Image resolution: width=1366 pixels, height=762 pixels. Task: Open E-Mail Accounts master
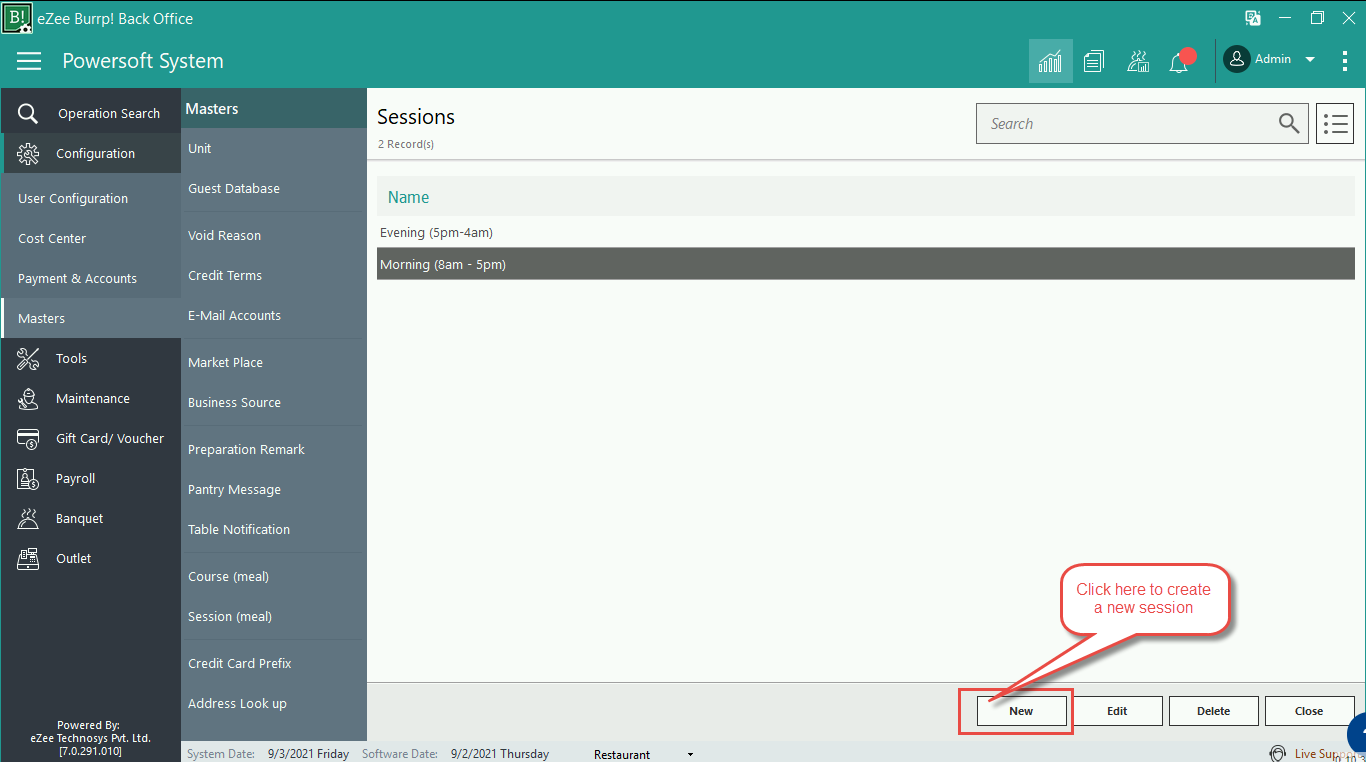tap(235, 316)
